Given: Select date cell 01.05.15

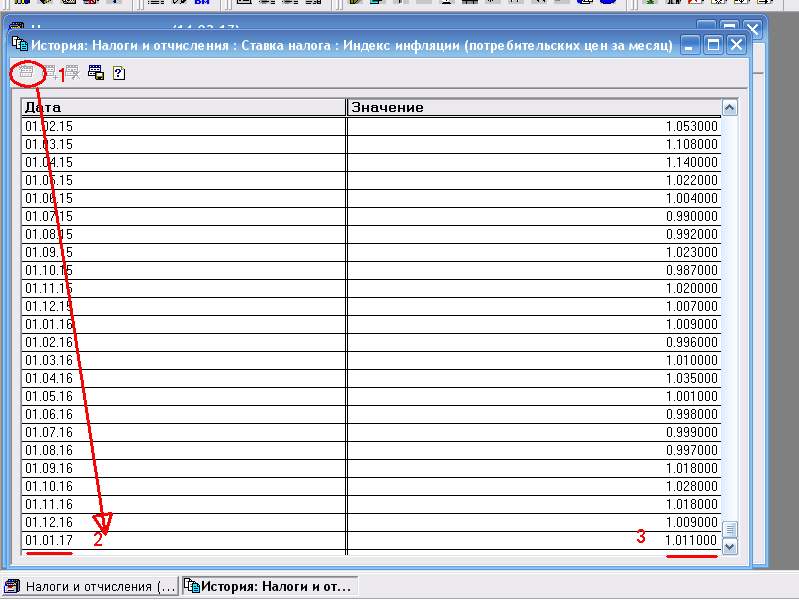Looking at the screenshot, I should point(183,180).
